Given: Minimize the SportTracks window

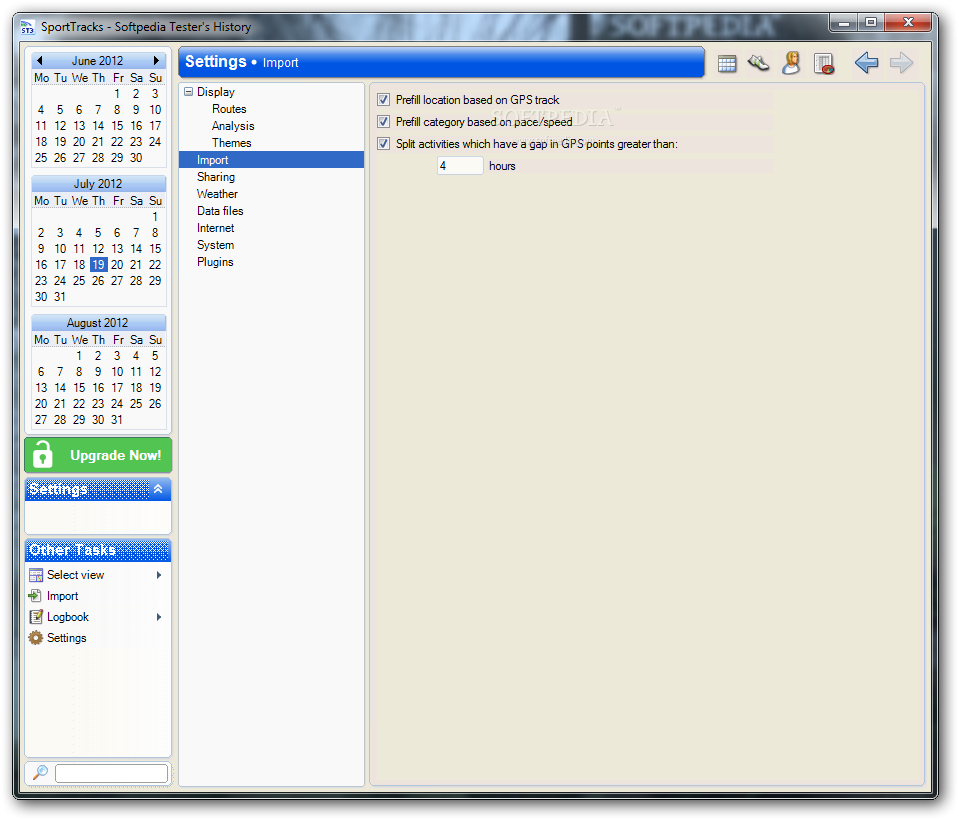Looking at the screenshot, I should 843,23.
